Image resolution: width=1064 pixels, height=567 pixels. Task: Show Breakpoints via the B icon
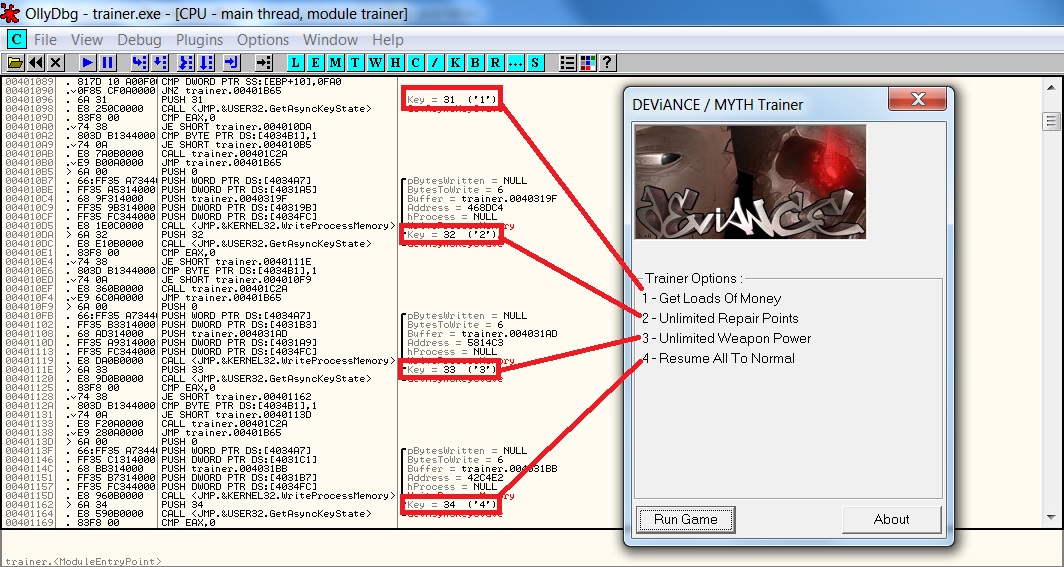[x=476, y=62]
